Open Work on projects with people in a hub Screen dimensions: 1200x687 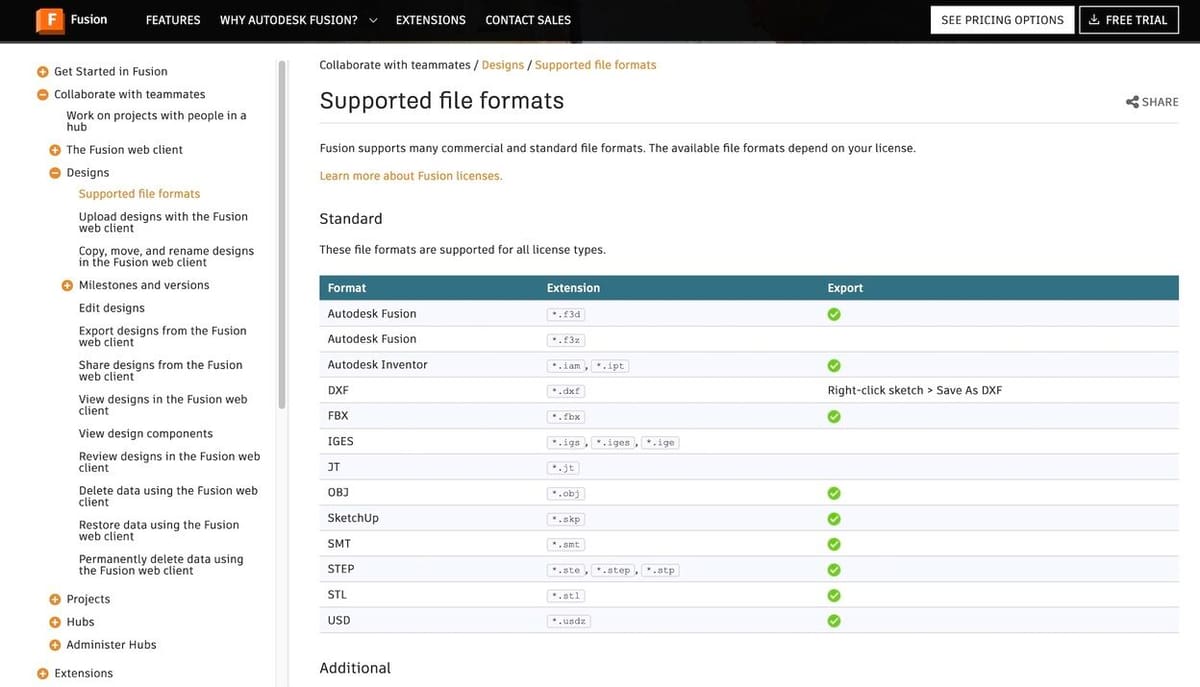coord(156,121)
